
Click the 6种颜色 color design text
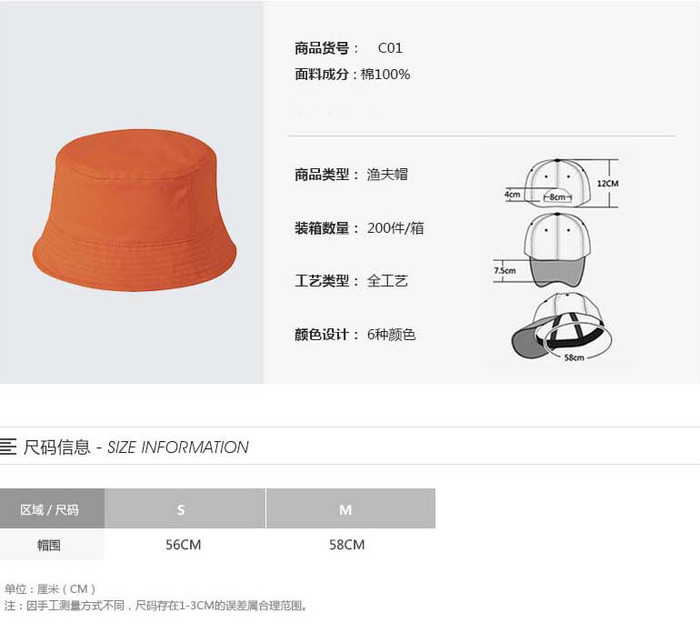click(391, 334)
